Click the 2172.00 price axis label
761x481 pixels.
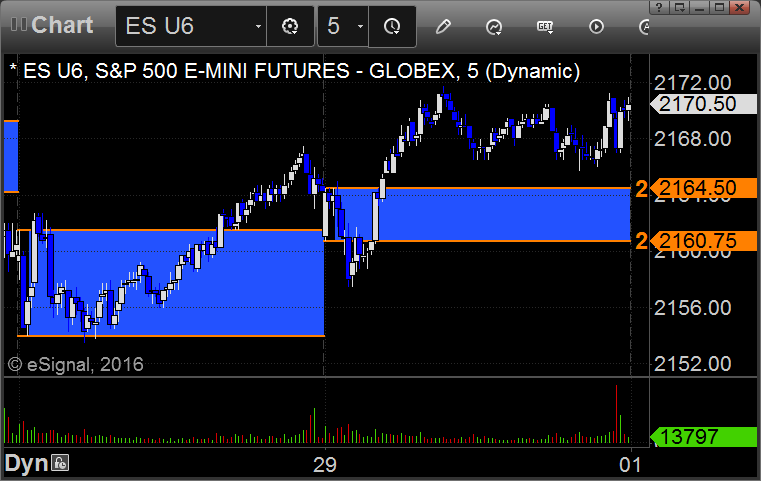[x=693, y=83]
